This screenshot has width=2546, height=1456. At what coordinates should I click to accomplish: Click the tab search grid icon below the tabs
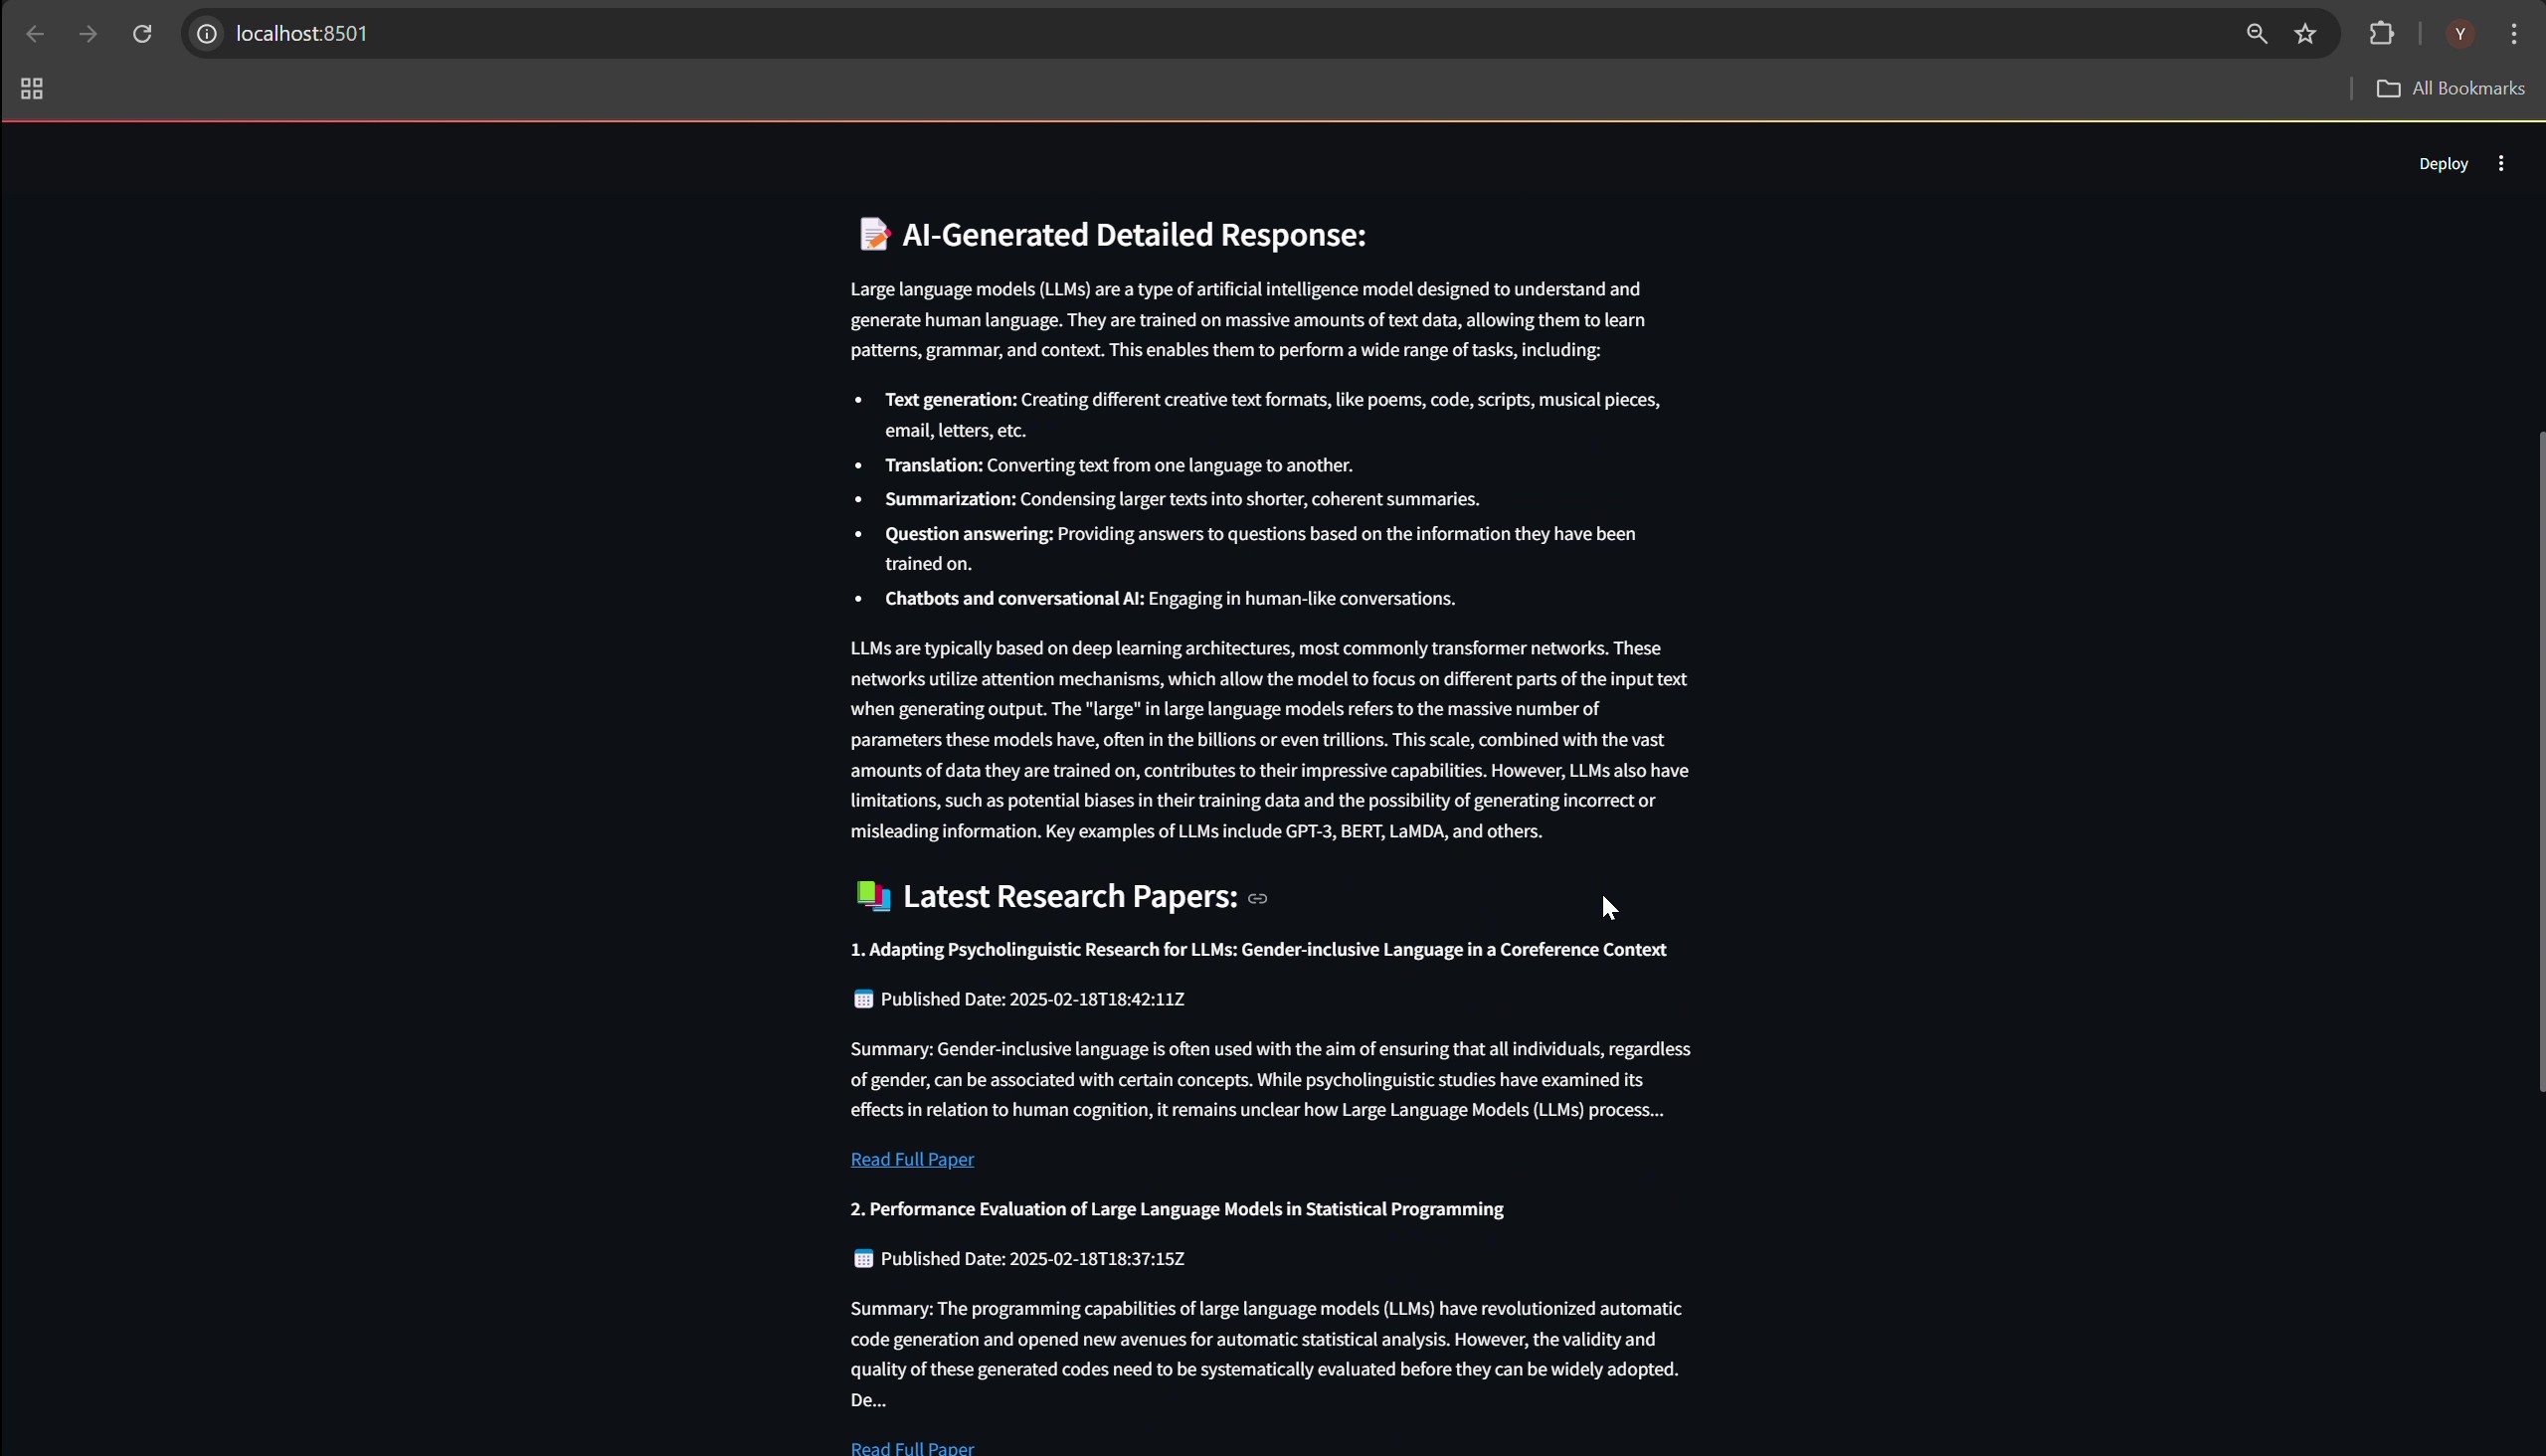31,88
